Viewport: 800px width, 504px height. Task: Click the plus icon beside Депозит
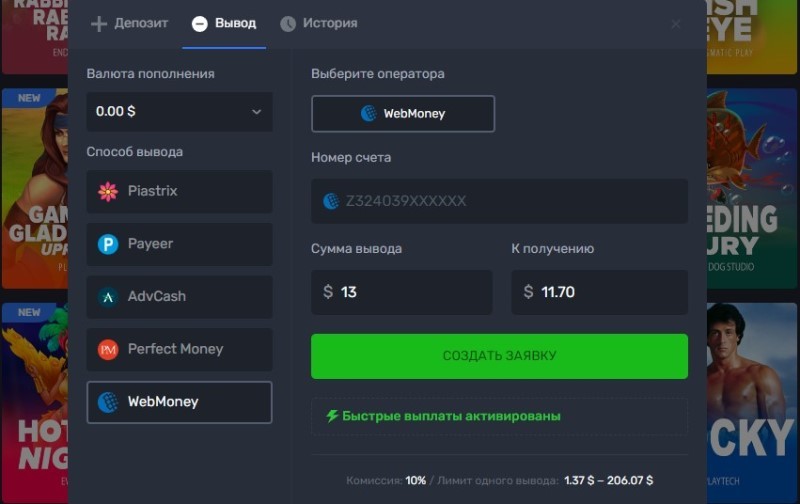click(x=99, y=24)
